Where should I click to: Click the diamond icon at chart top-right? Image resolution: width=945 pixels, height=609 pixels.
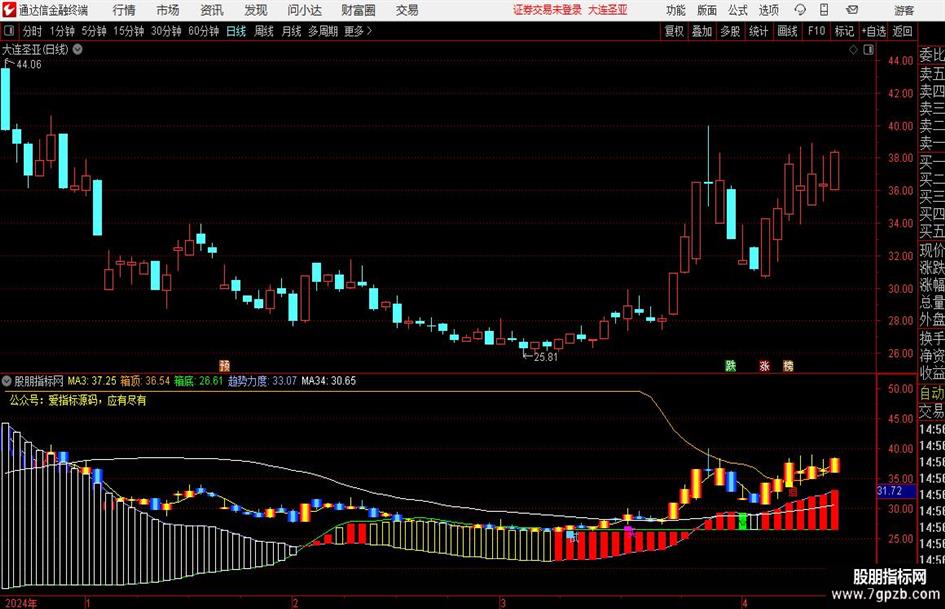click(853, 50)
